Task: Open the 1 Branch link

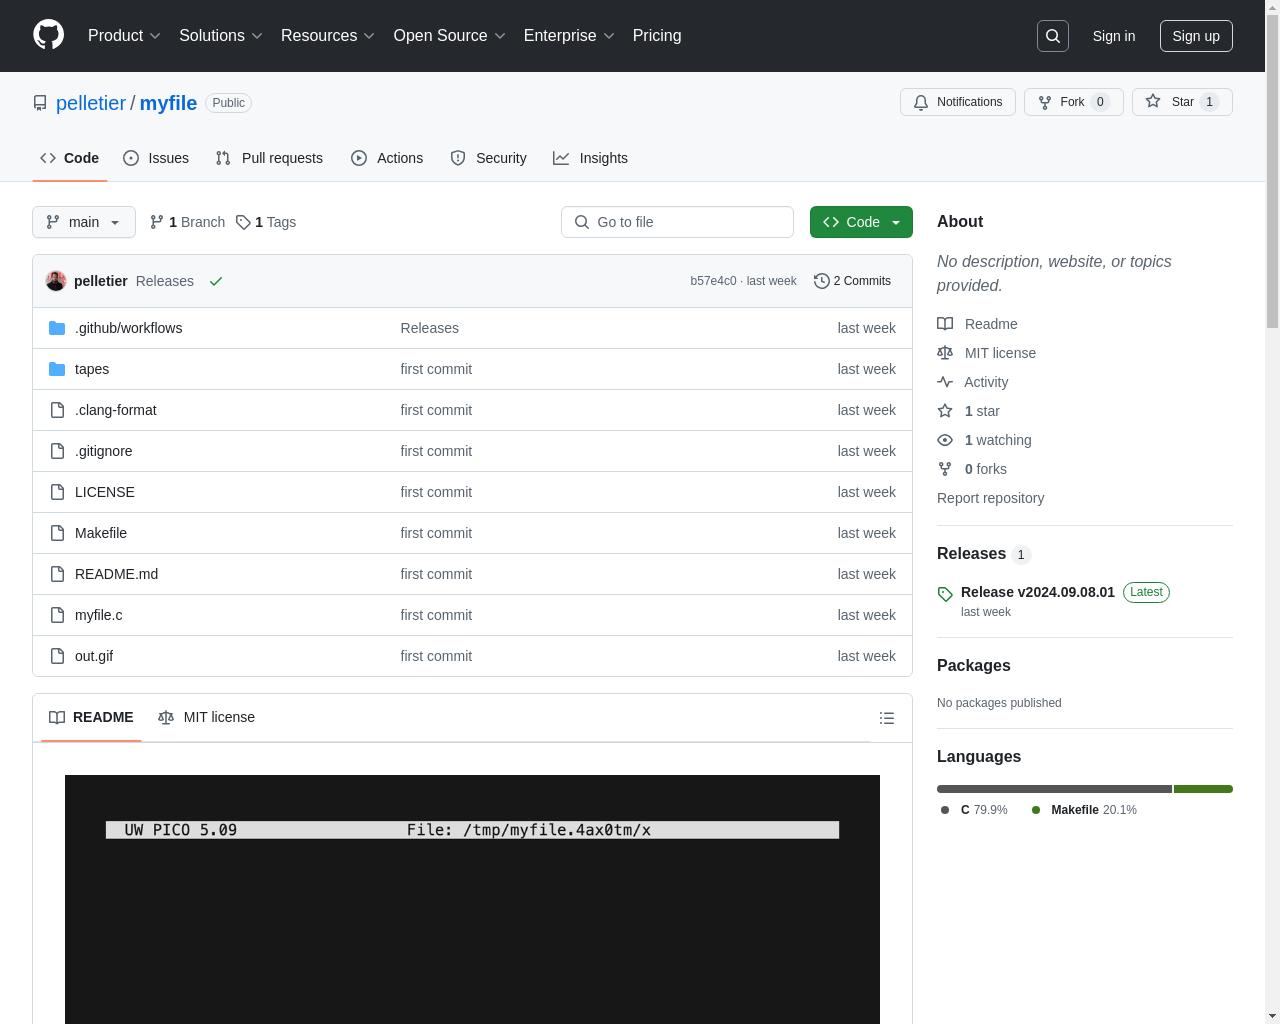Action: (187, 222)
